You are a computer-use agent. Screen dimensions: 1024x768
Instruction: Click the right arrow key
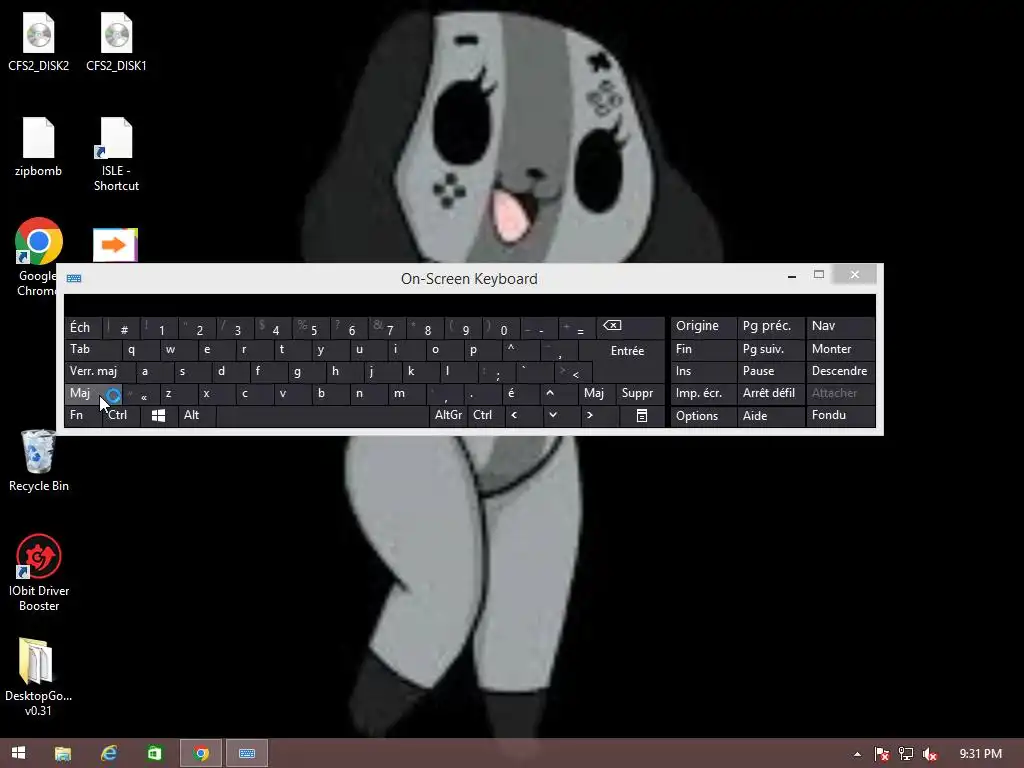click(600, 415)
